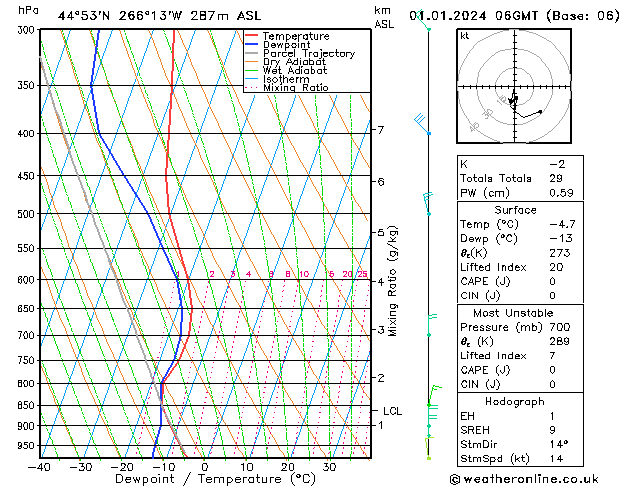Click the 500 hPa pressure axis label

click(28, 214)
